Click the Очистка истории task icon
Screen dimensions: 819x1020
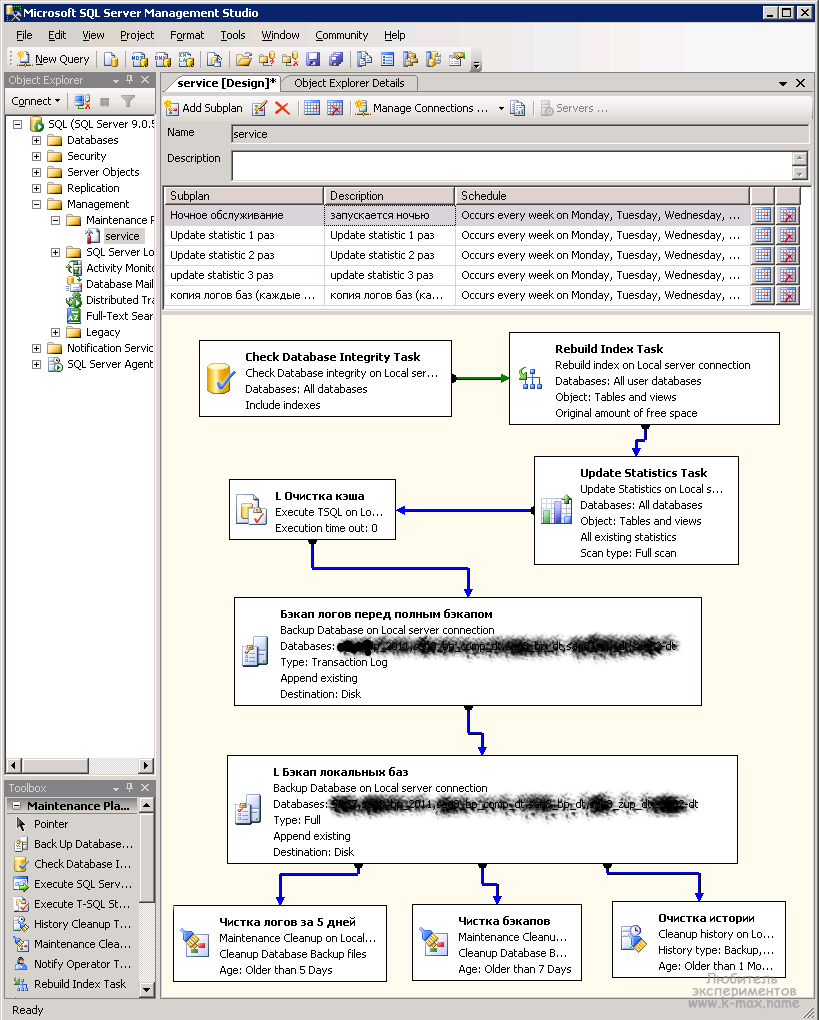click(x=633, y=937)
